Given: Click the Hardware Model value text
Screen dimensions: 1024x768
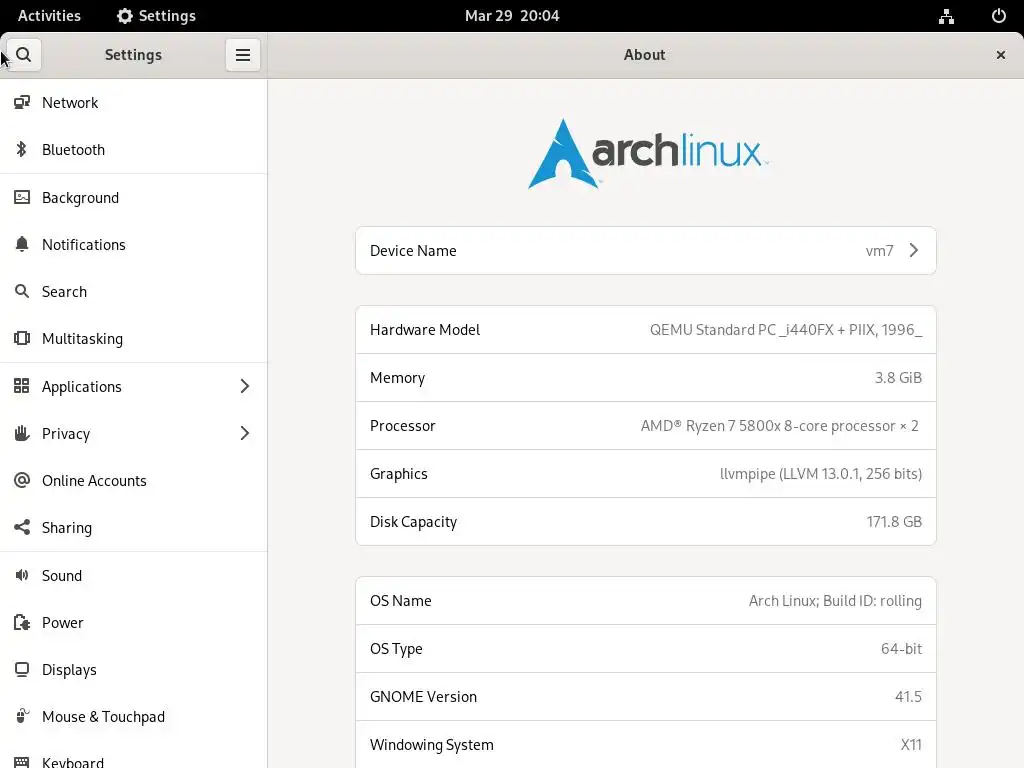Looking at the screenshot, I should click(786, 330).
